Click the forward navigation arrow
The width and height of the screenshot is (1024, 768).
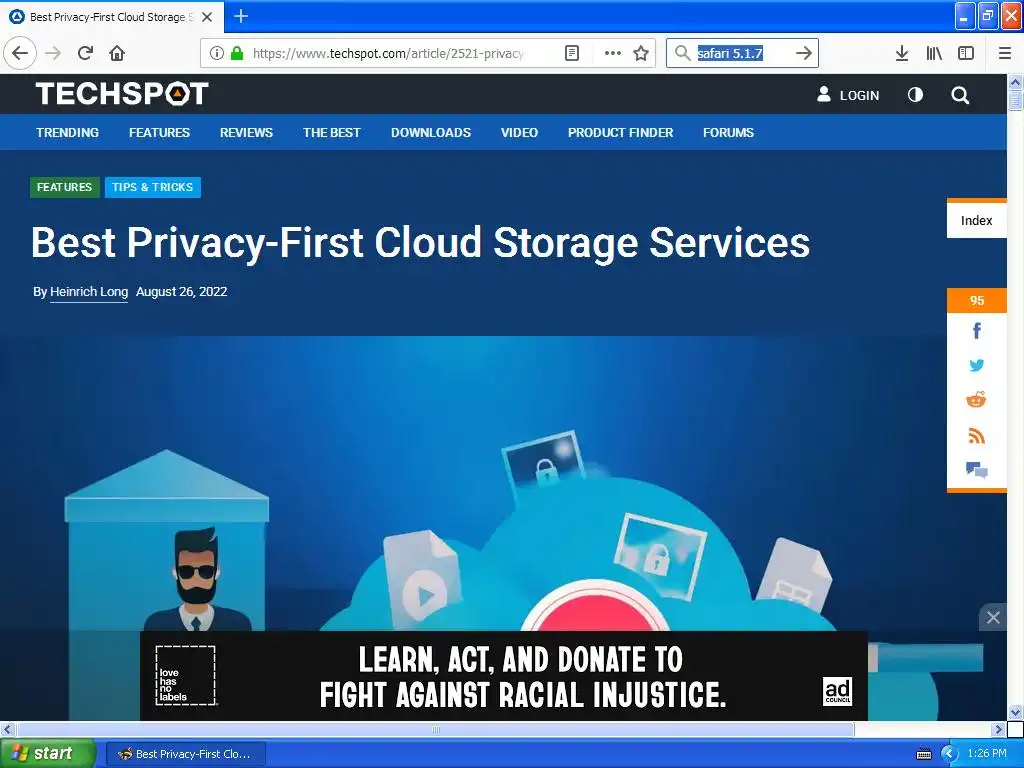pyautogui.click(x=53, y=53)
